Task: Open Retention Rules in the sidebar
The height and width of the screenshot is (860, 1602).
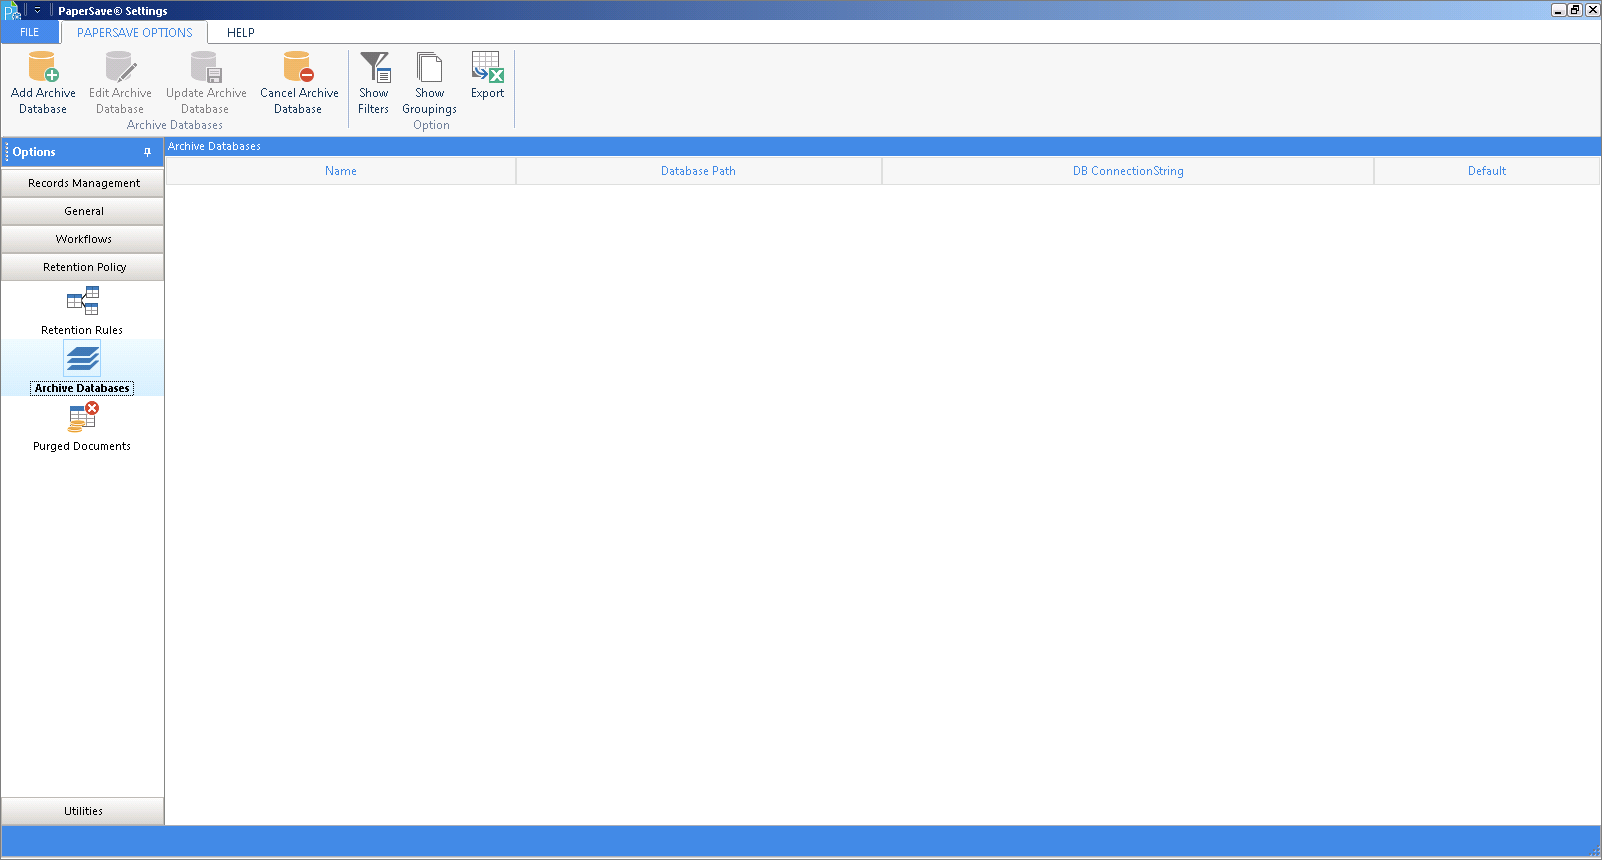Action: tap(82, 310)
